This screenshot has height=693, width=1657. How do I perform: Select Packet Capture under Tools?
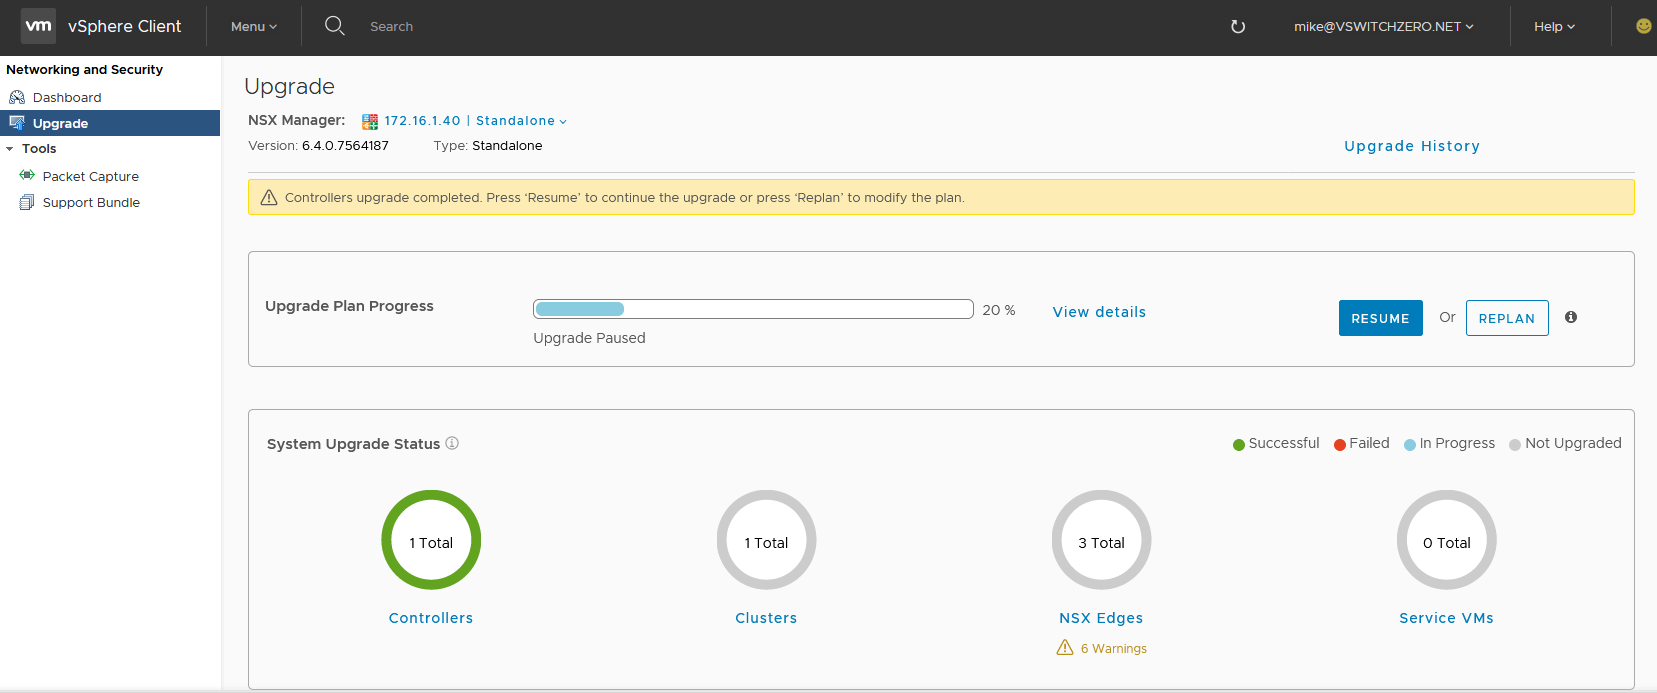(90, 176)
